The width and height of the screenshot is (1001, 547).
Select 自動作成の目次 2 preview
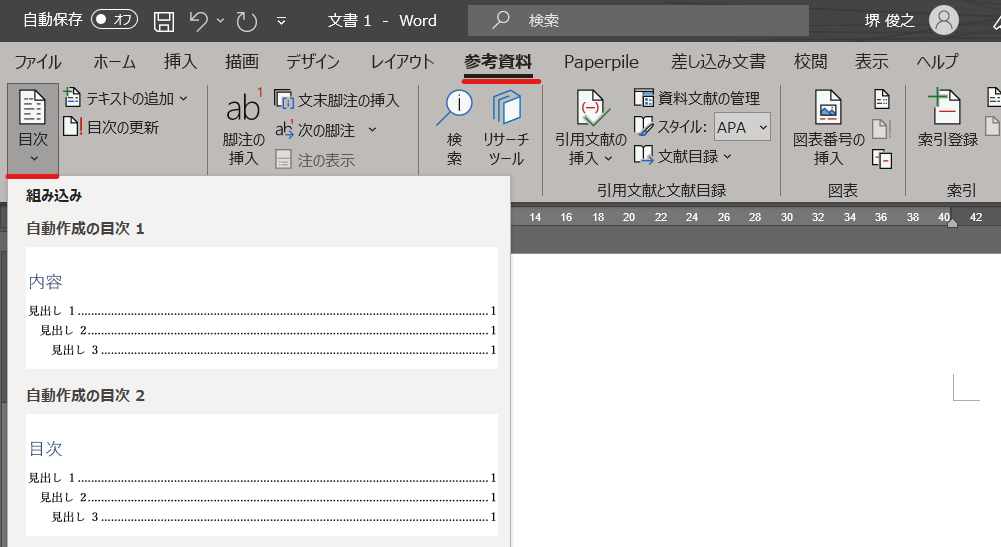262,475
